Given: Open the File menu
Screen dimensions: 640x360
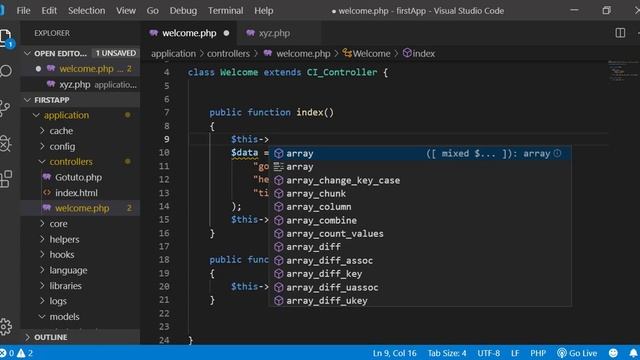Looking at the screenshot, I should tap(23, 11).
